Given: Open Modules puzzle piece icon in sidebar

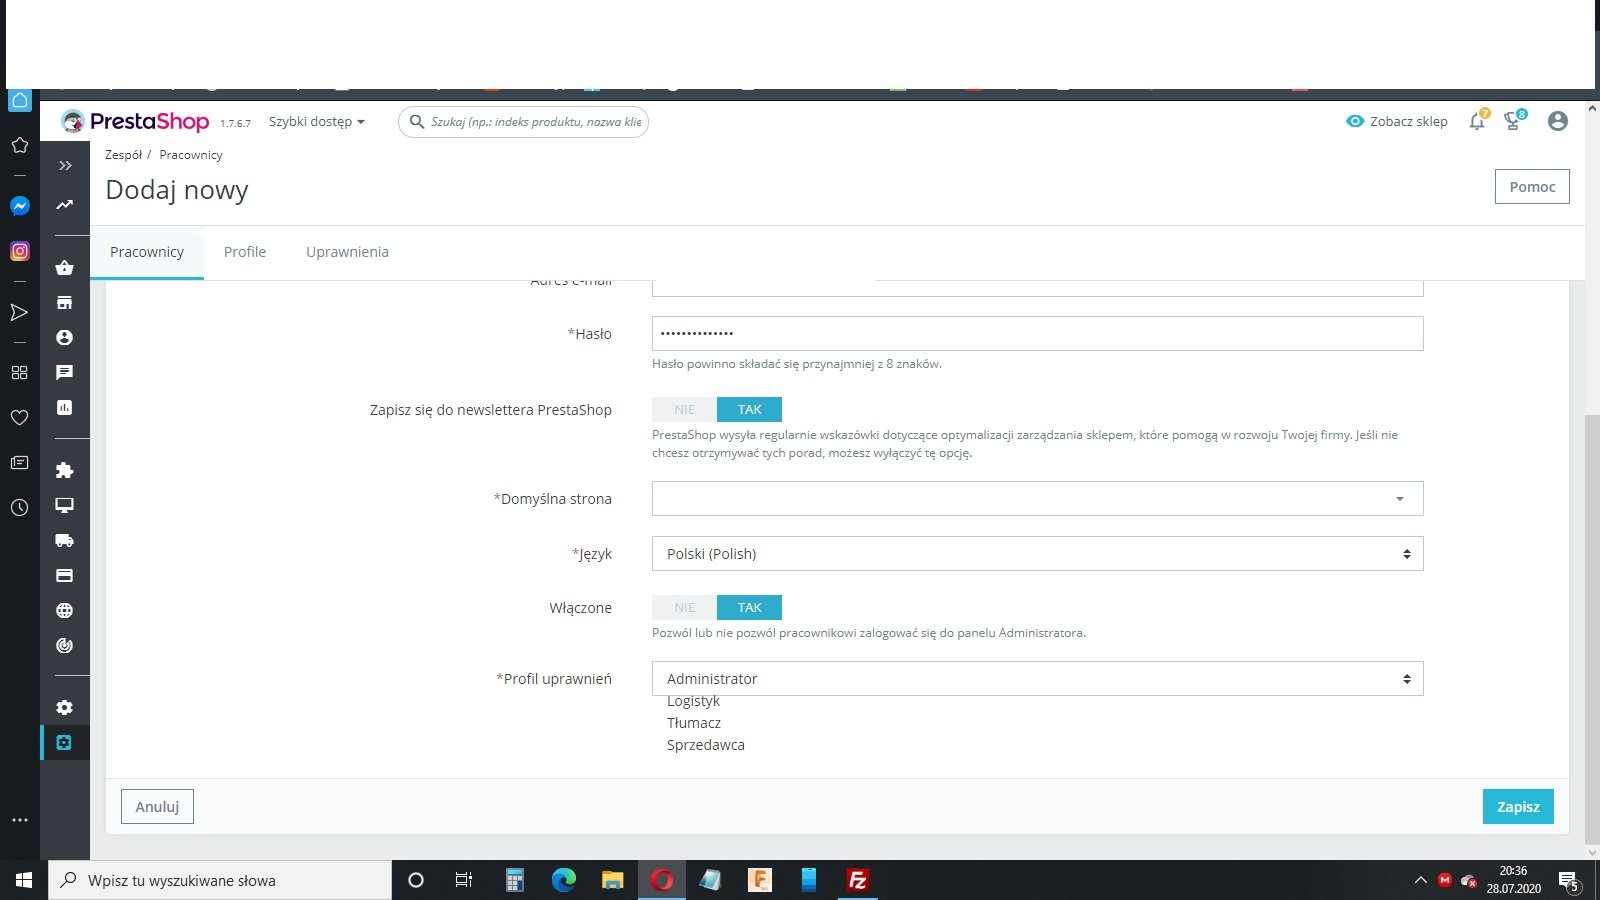Looking at the screenshot, I should [x=65, y=470].
